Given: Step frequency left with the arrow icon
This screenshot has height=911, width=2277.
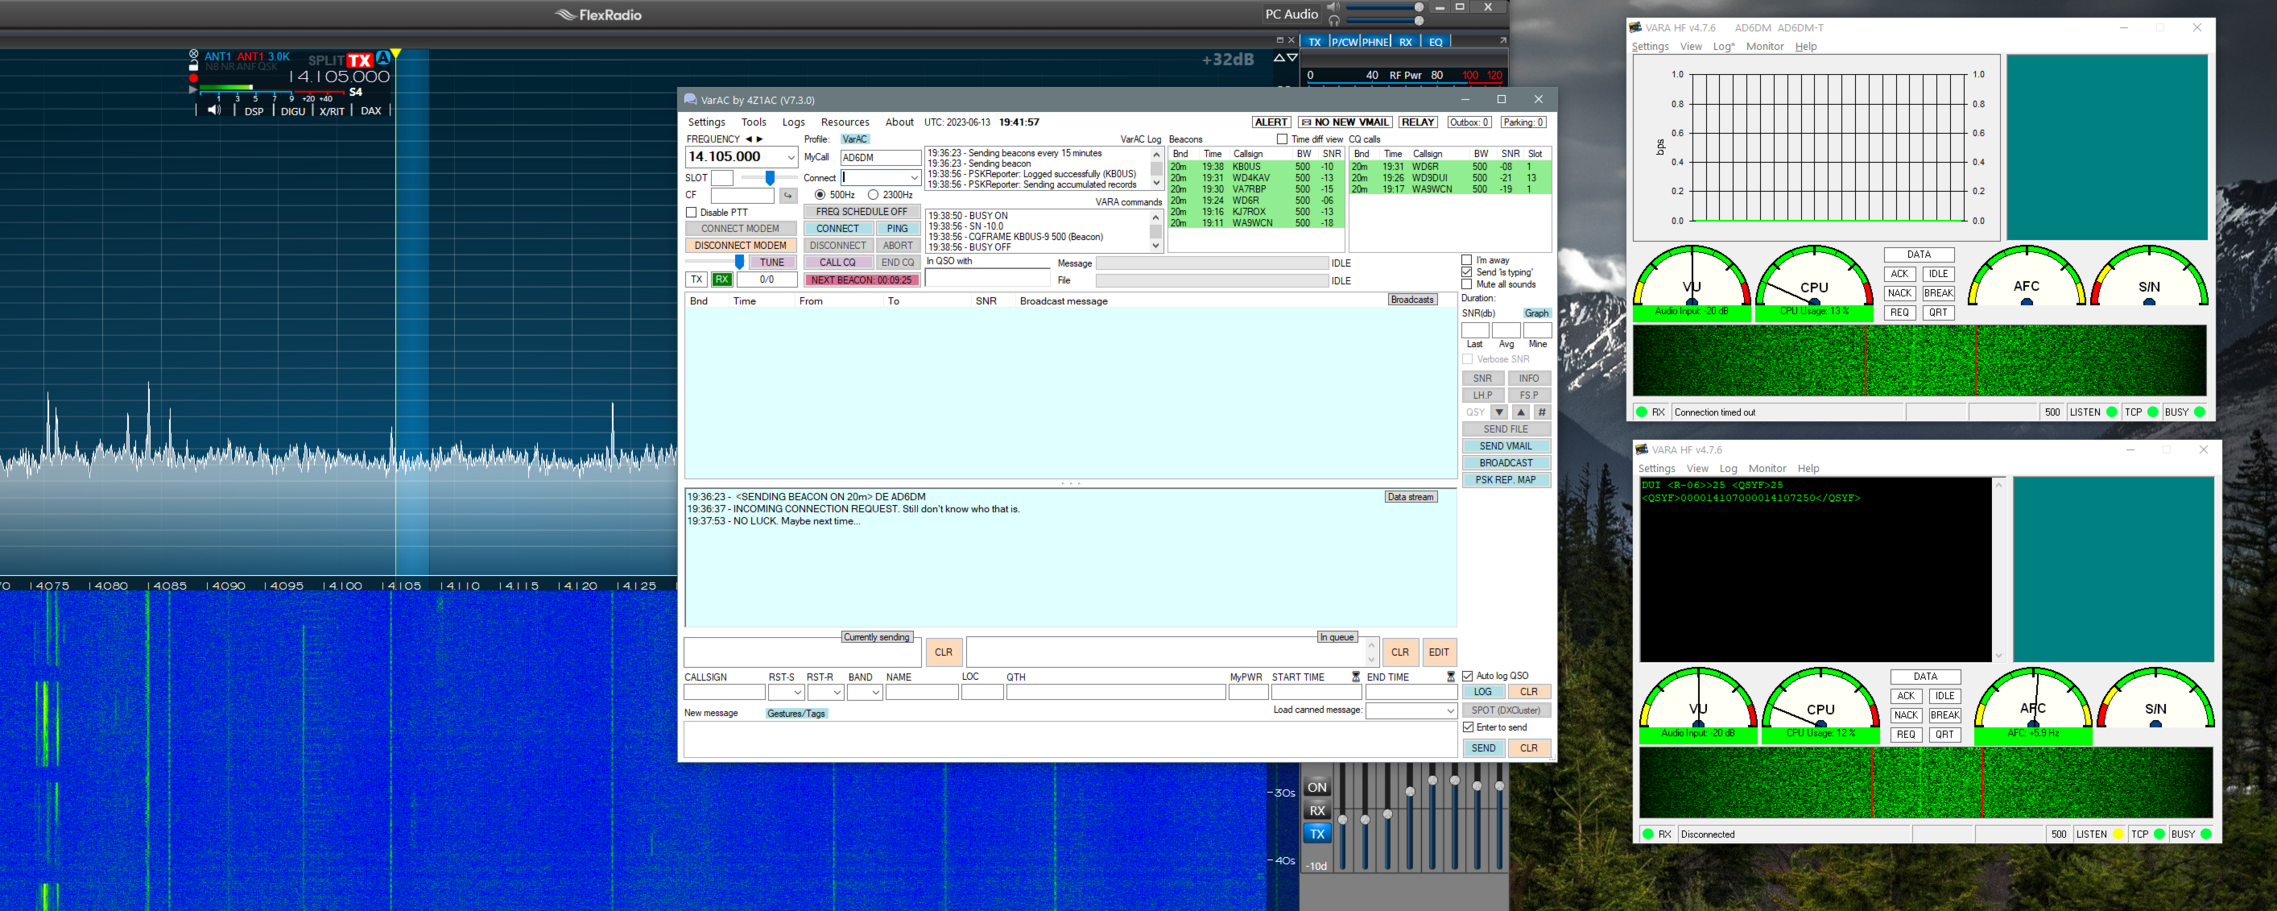Looking at the screenshot, I should [748, 139].
